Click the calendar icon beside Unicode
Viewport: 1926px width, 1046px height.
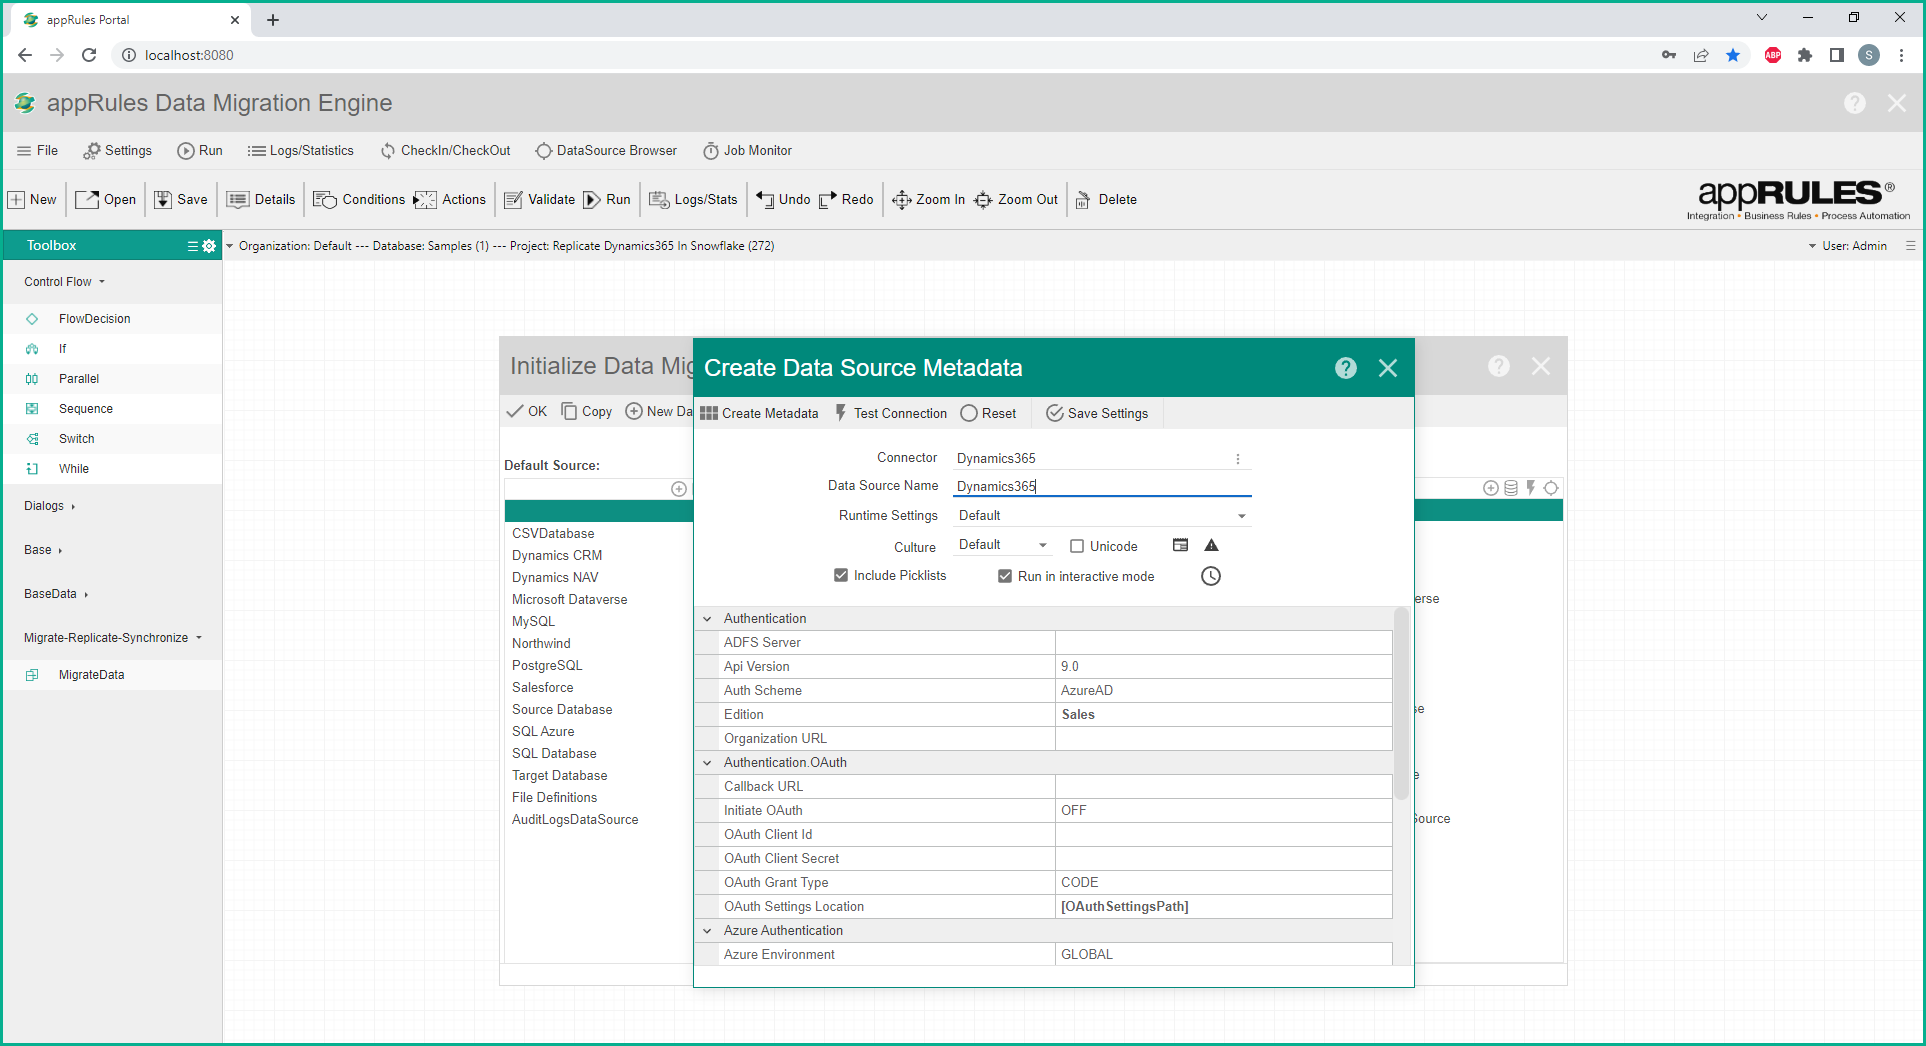(1181, 546)
